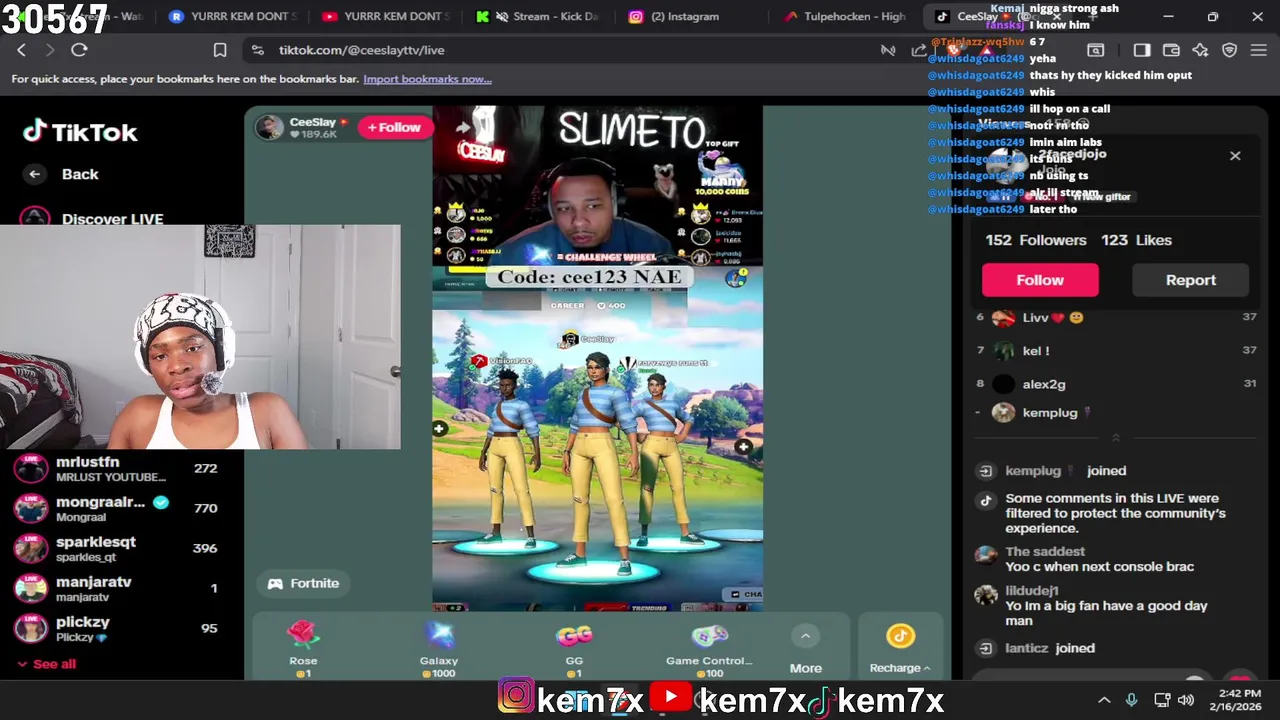Open the Brave Wallet icon

(1171, 50)
